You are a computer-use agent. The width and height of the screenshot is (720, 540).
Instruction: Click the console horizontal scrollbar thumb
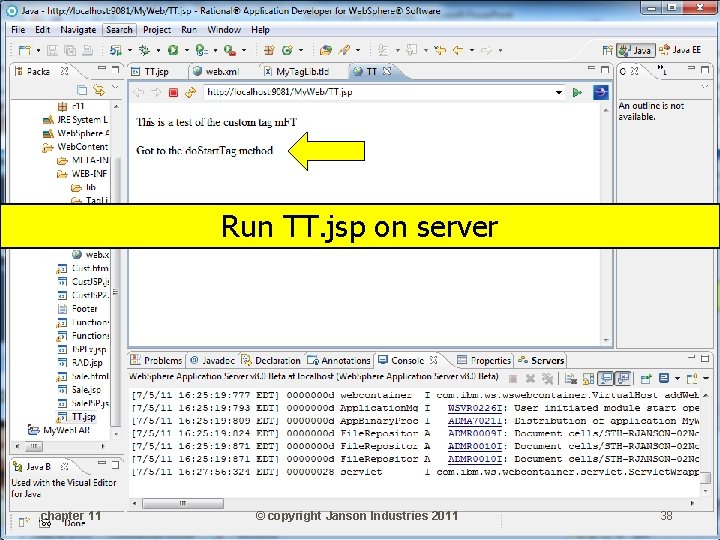coord(183,503)
